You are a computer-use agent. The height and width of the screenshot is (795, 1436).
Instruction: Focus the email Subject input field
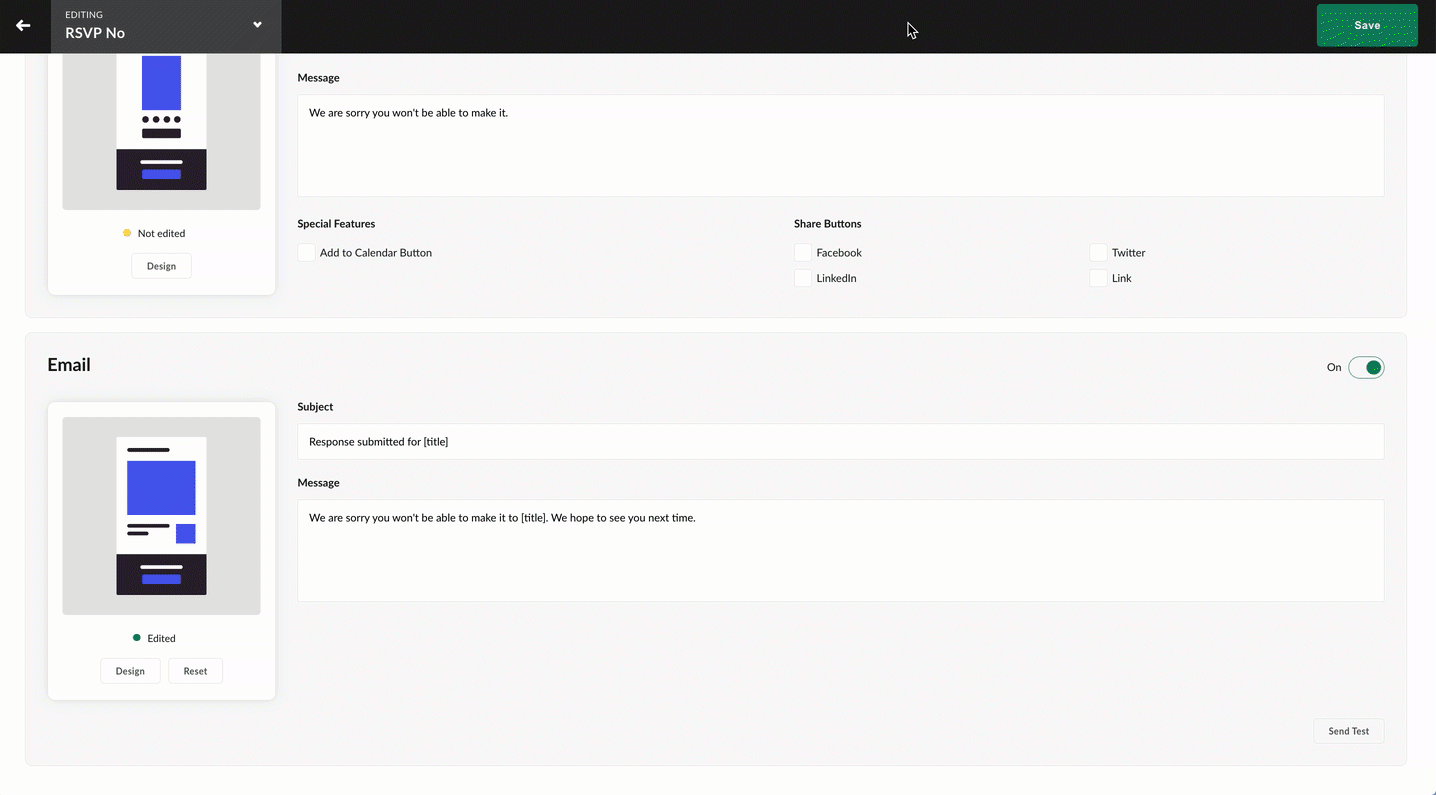[841, 441]
